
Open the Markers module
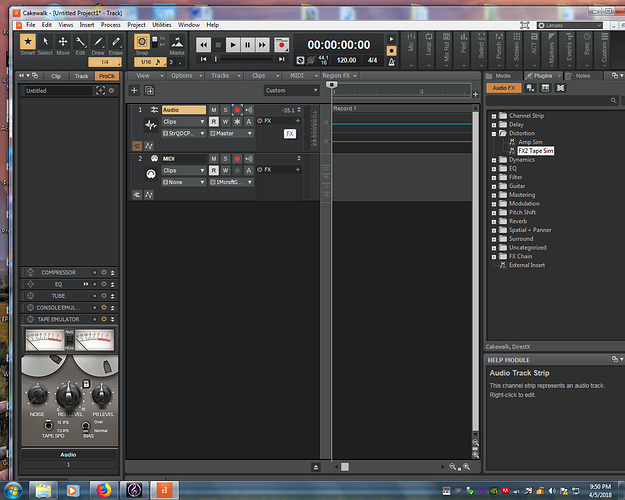(551, 49)
